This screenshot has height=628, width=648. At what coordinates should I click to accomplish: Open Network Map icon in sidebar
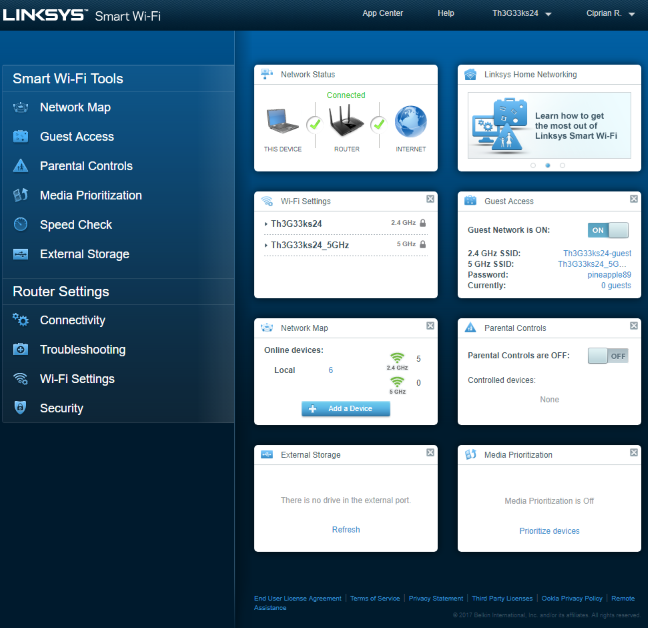coord(20,107)
